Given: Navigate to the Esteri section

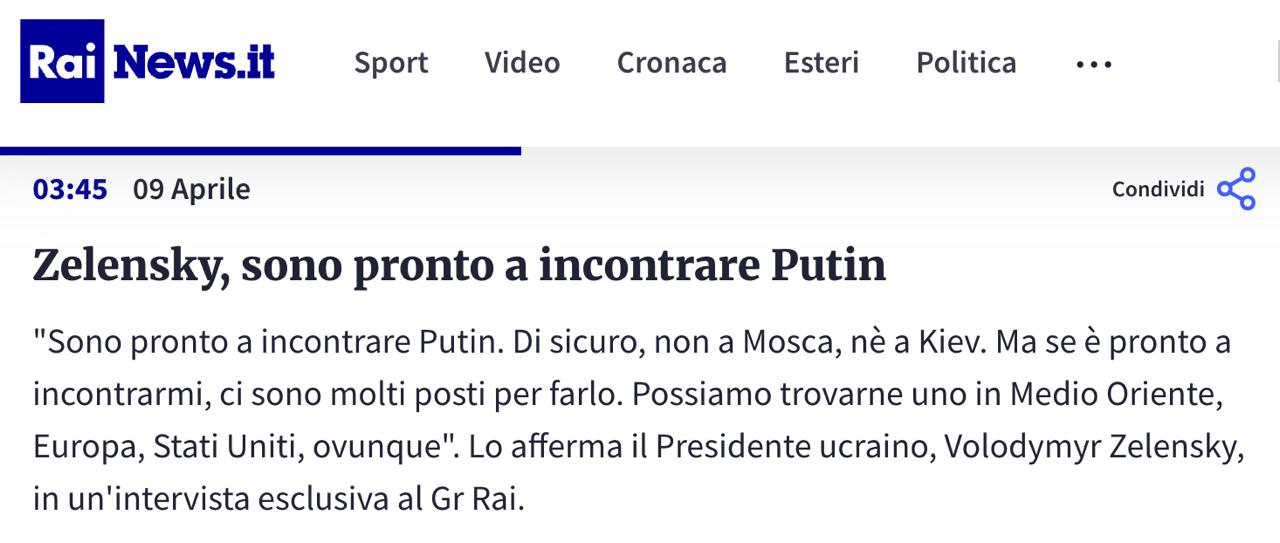Looking at the screenshot, I should (x=821, y=63).
